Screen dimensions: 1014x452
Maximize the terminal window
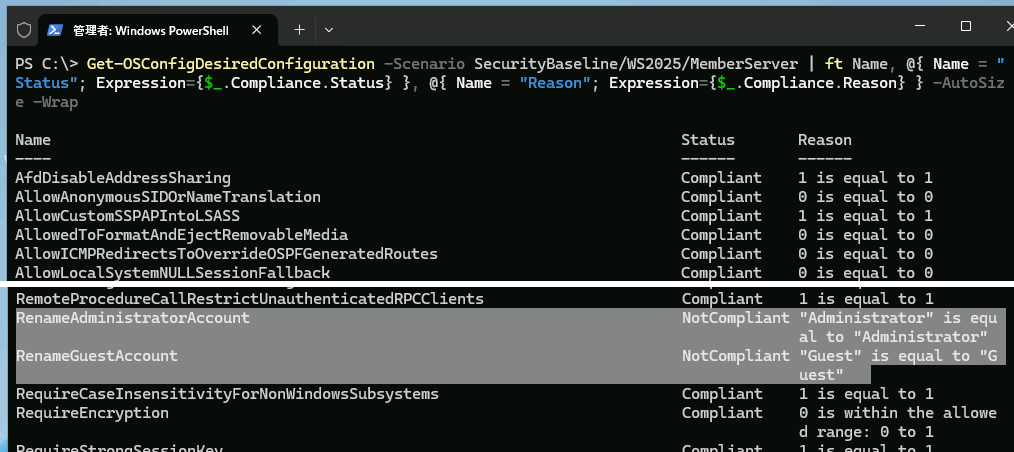965,27
